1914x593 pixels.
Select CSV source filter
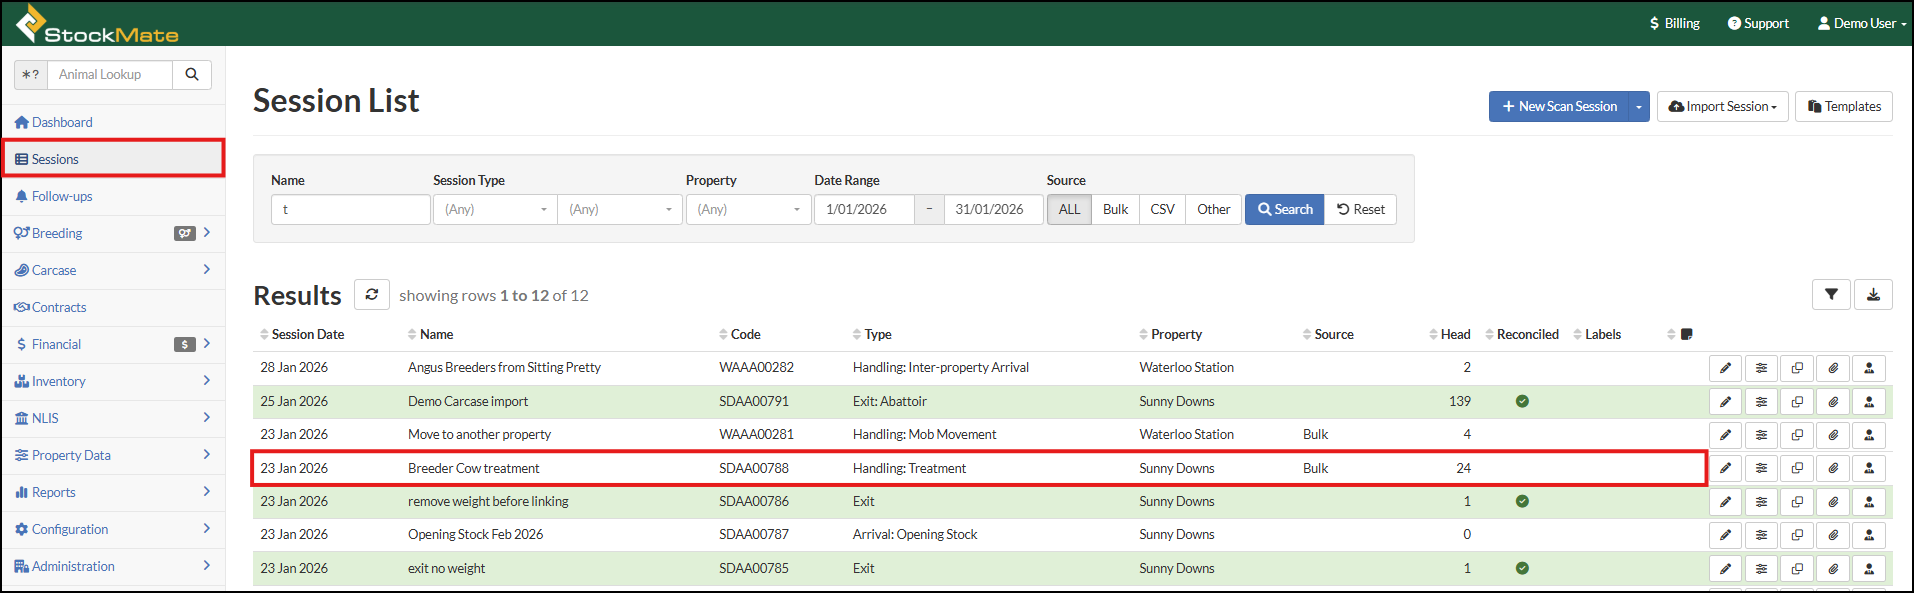[1162, 209]
